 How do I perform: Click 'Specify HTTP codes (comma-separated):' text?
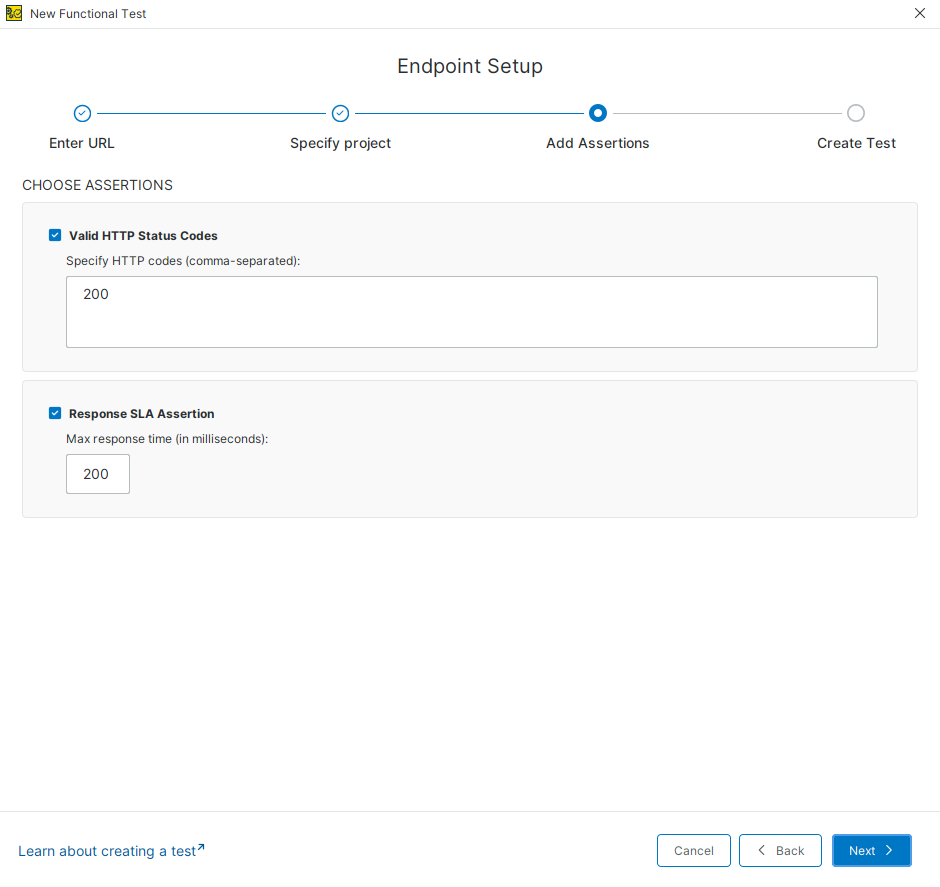[x=183, y=261]
